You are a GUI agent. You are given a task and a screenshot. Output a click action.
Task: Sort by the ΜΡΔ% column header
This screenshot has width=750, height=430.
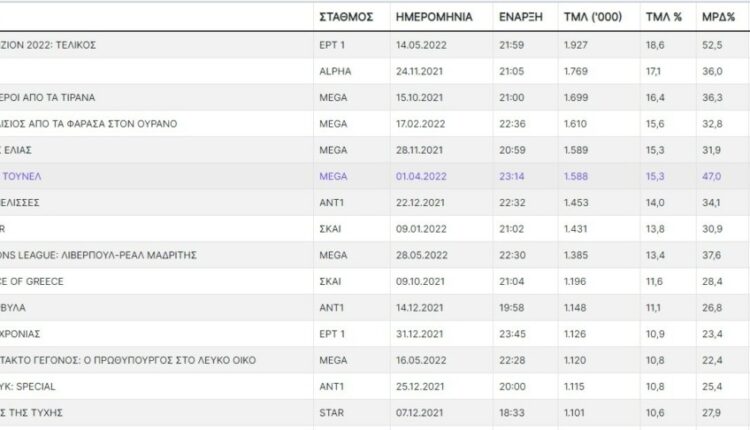coord(718,17)
